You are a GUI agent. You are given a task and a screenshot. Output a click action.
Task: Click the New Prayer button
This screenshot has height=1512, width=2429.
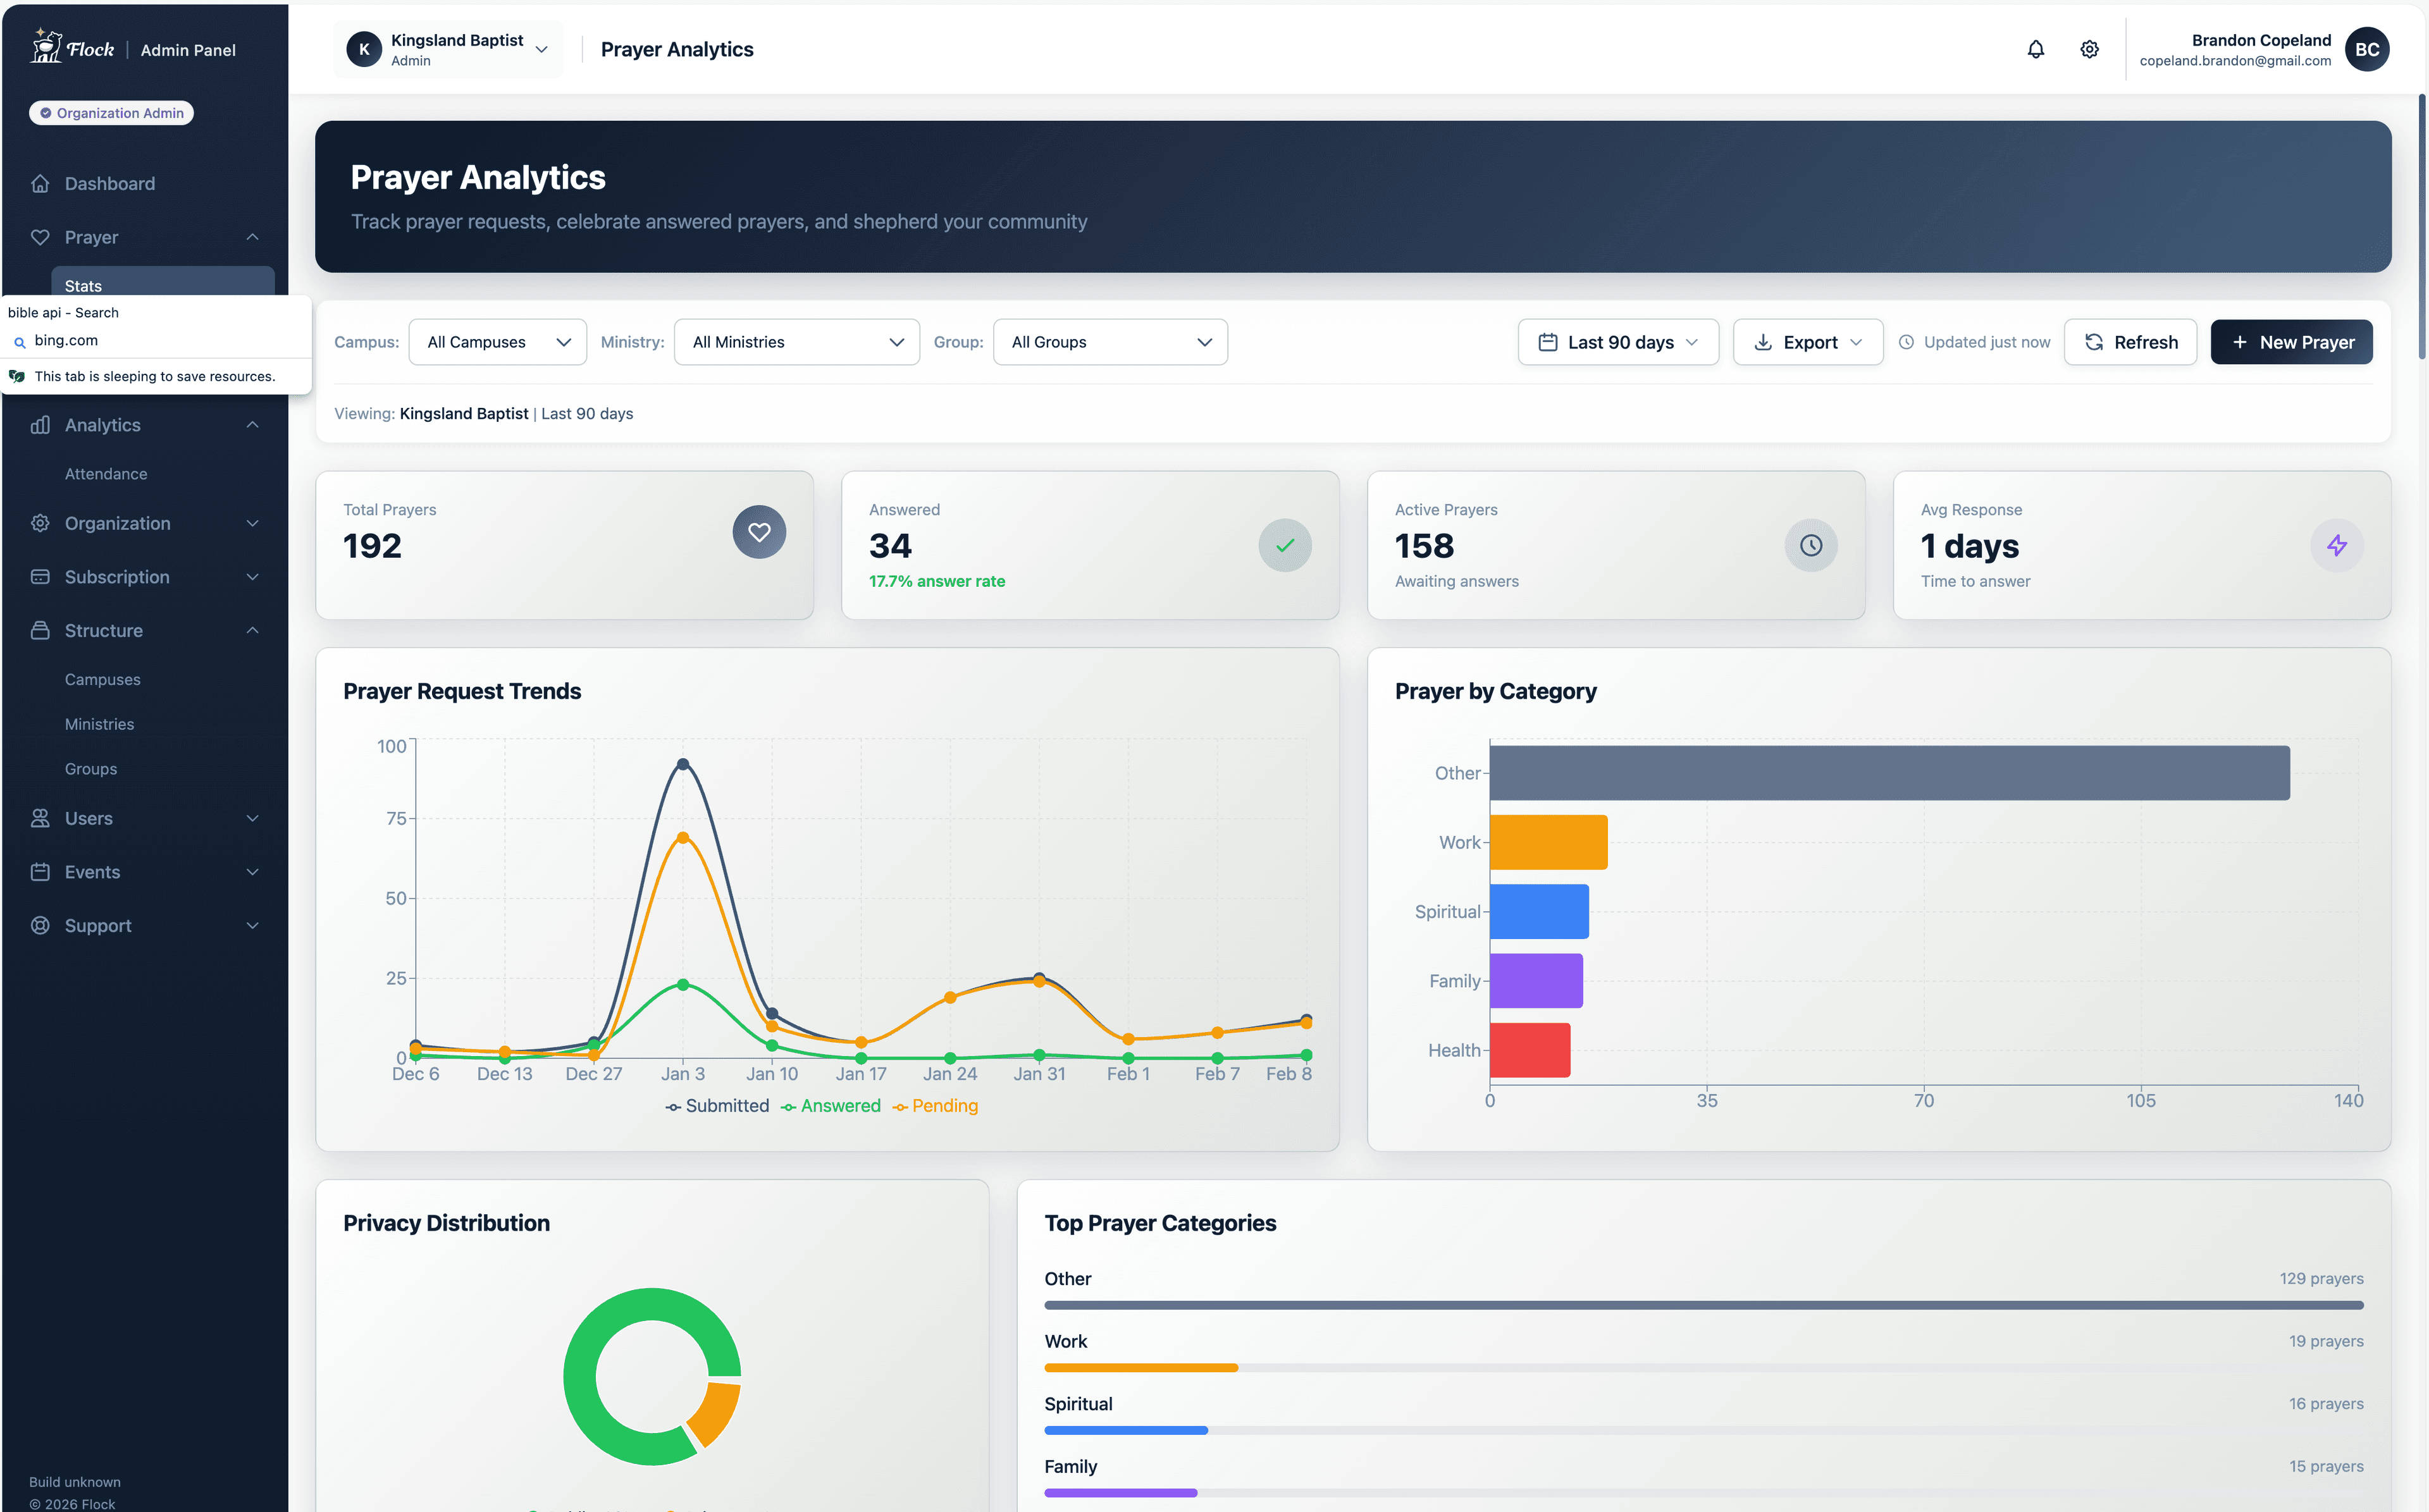[x=2292, y=341]
